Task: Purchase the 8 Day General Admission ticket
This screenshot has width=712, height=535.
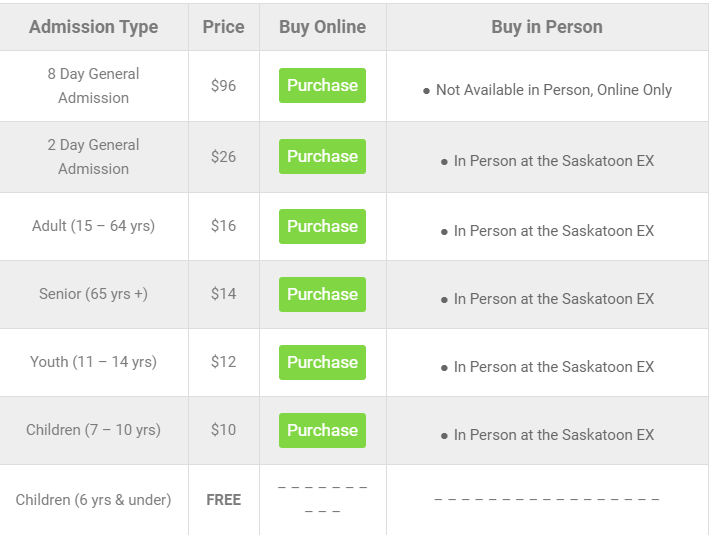Action: (x=322, y=86)
